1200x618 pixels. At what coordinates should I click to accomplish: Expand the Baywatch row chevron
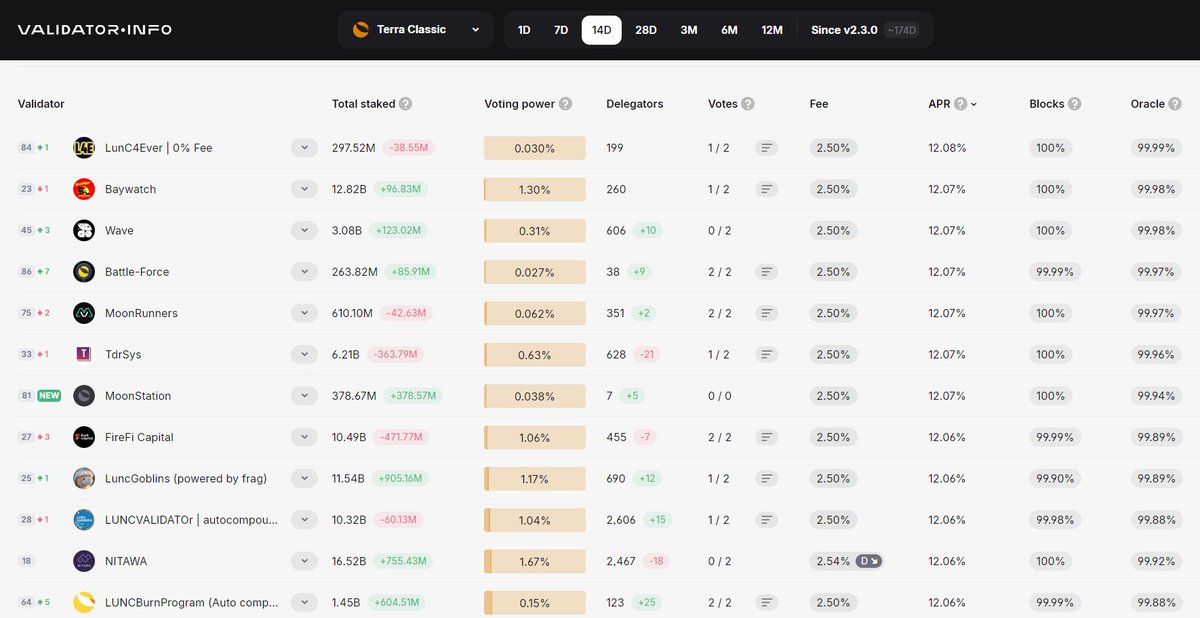tap(304, 189)
